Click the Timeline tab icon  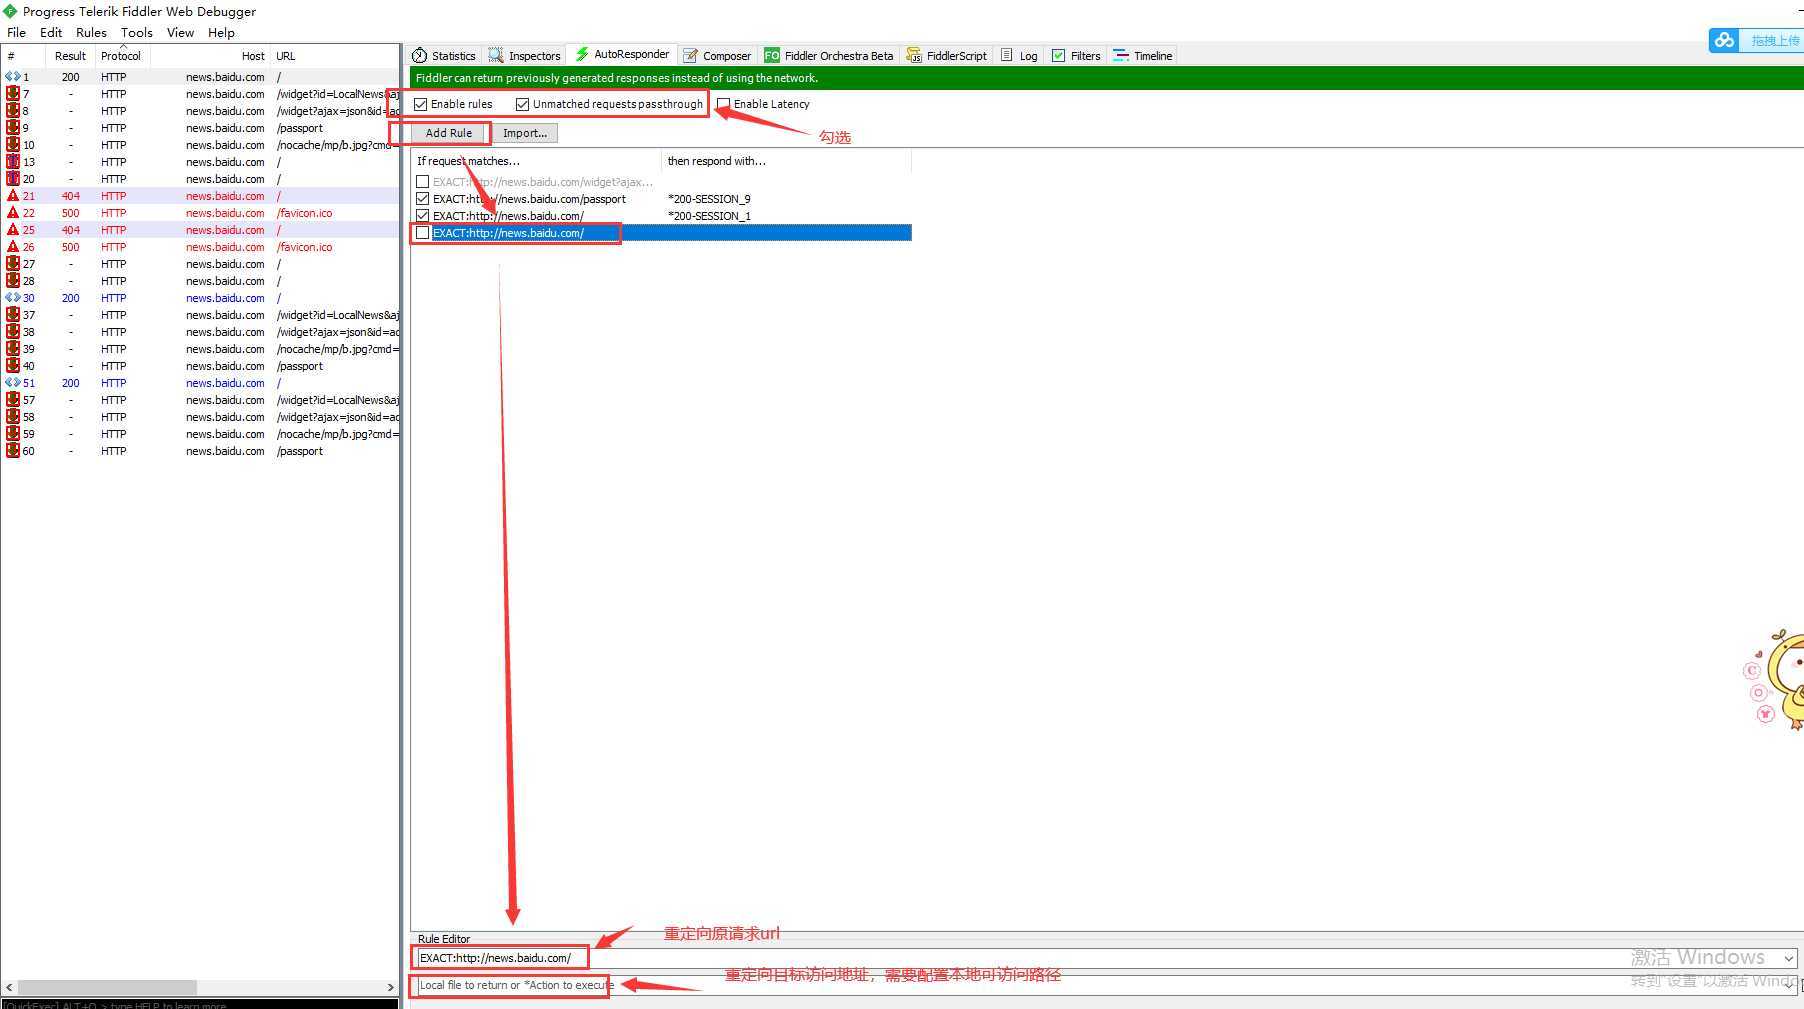pyautogui.click(x=1121, y=56)
